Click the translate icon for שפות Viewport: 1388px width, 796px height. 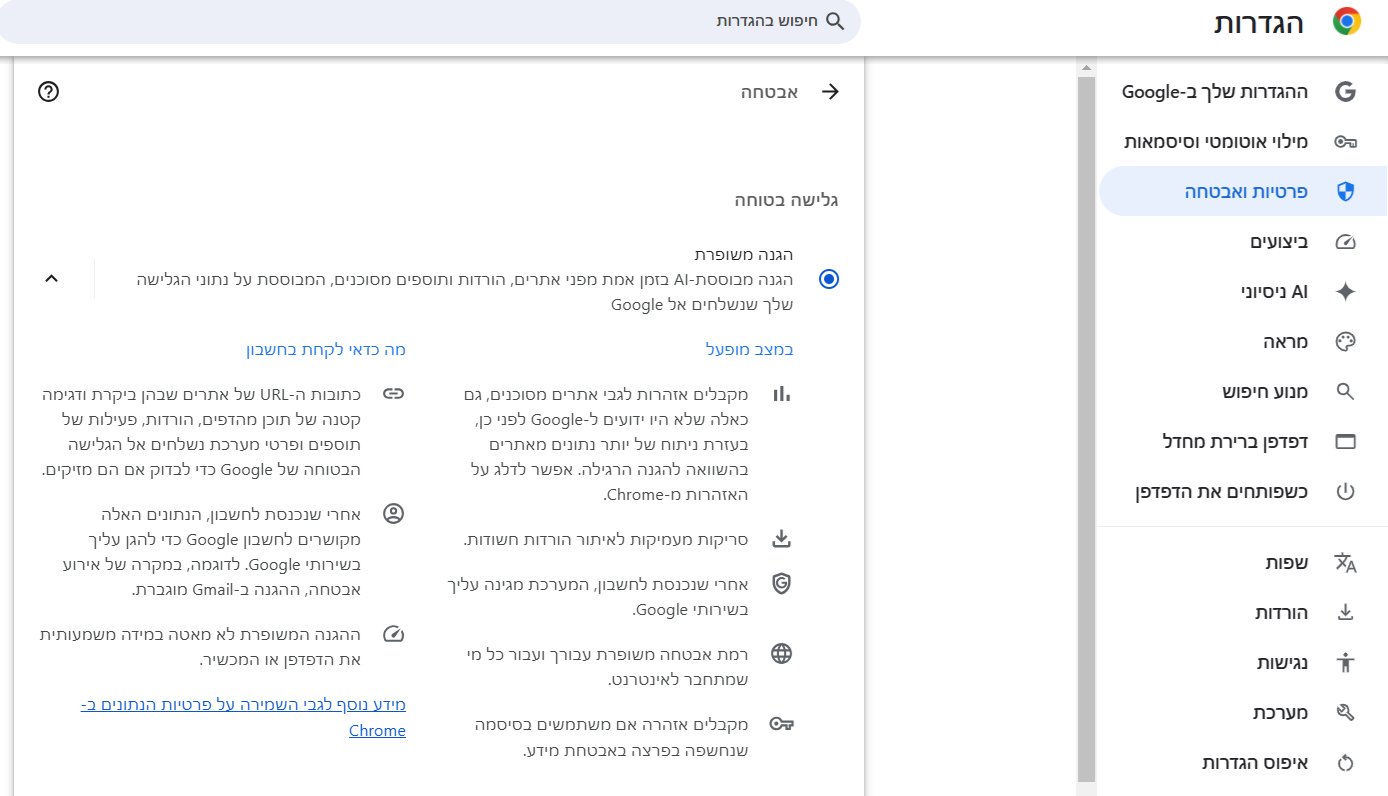1345,563
